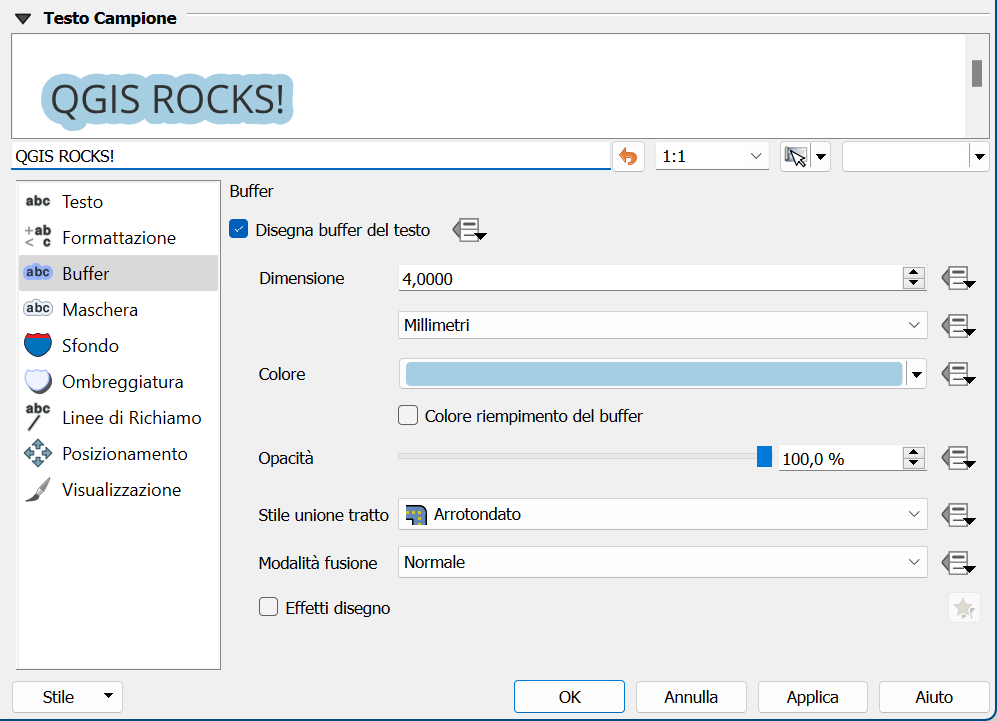
Task: Open the Formattazione tab
Action: 118,238
